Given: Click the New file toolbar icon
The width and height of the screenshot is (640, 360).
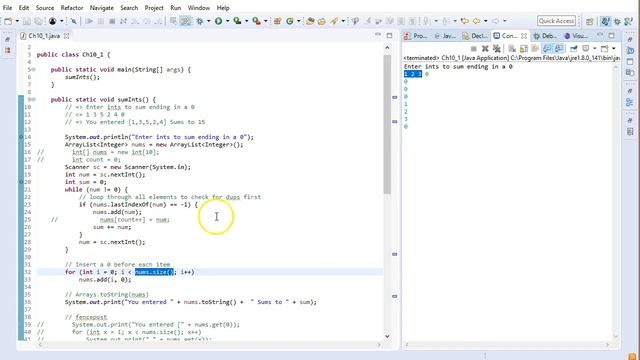Looking at the screenshot, I should pyautogui.click(x=8, y=21).
